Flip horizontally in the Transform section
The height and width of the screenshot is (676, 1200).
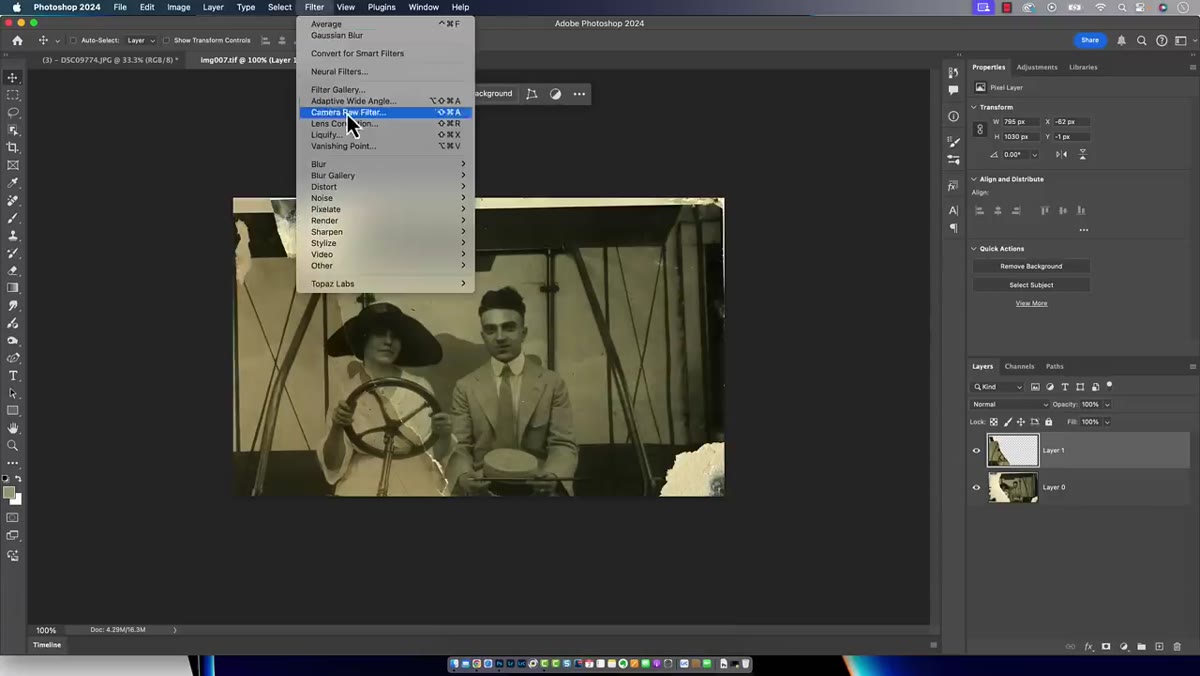click(1061, 154)
